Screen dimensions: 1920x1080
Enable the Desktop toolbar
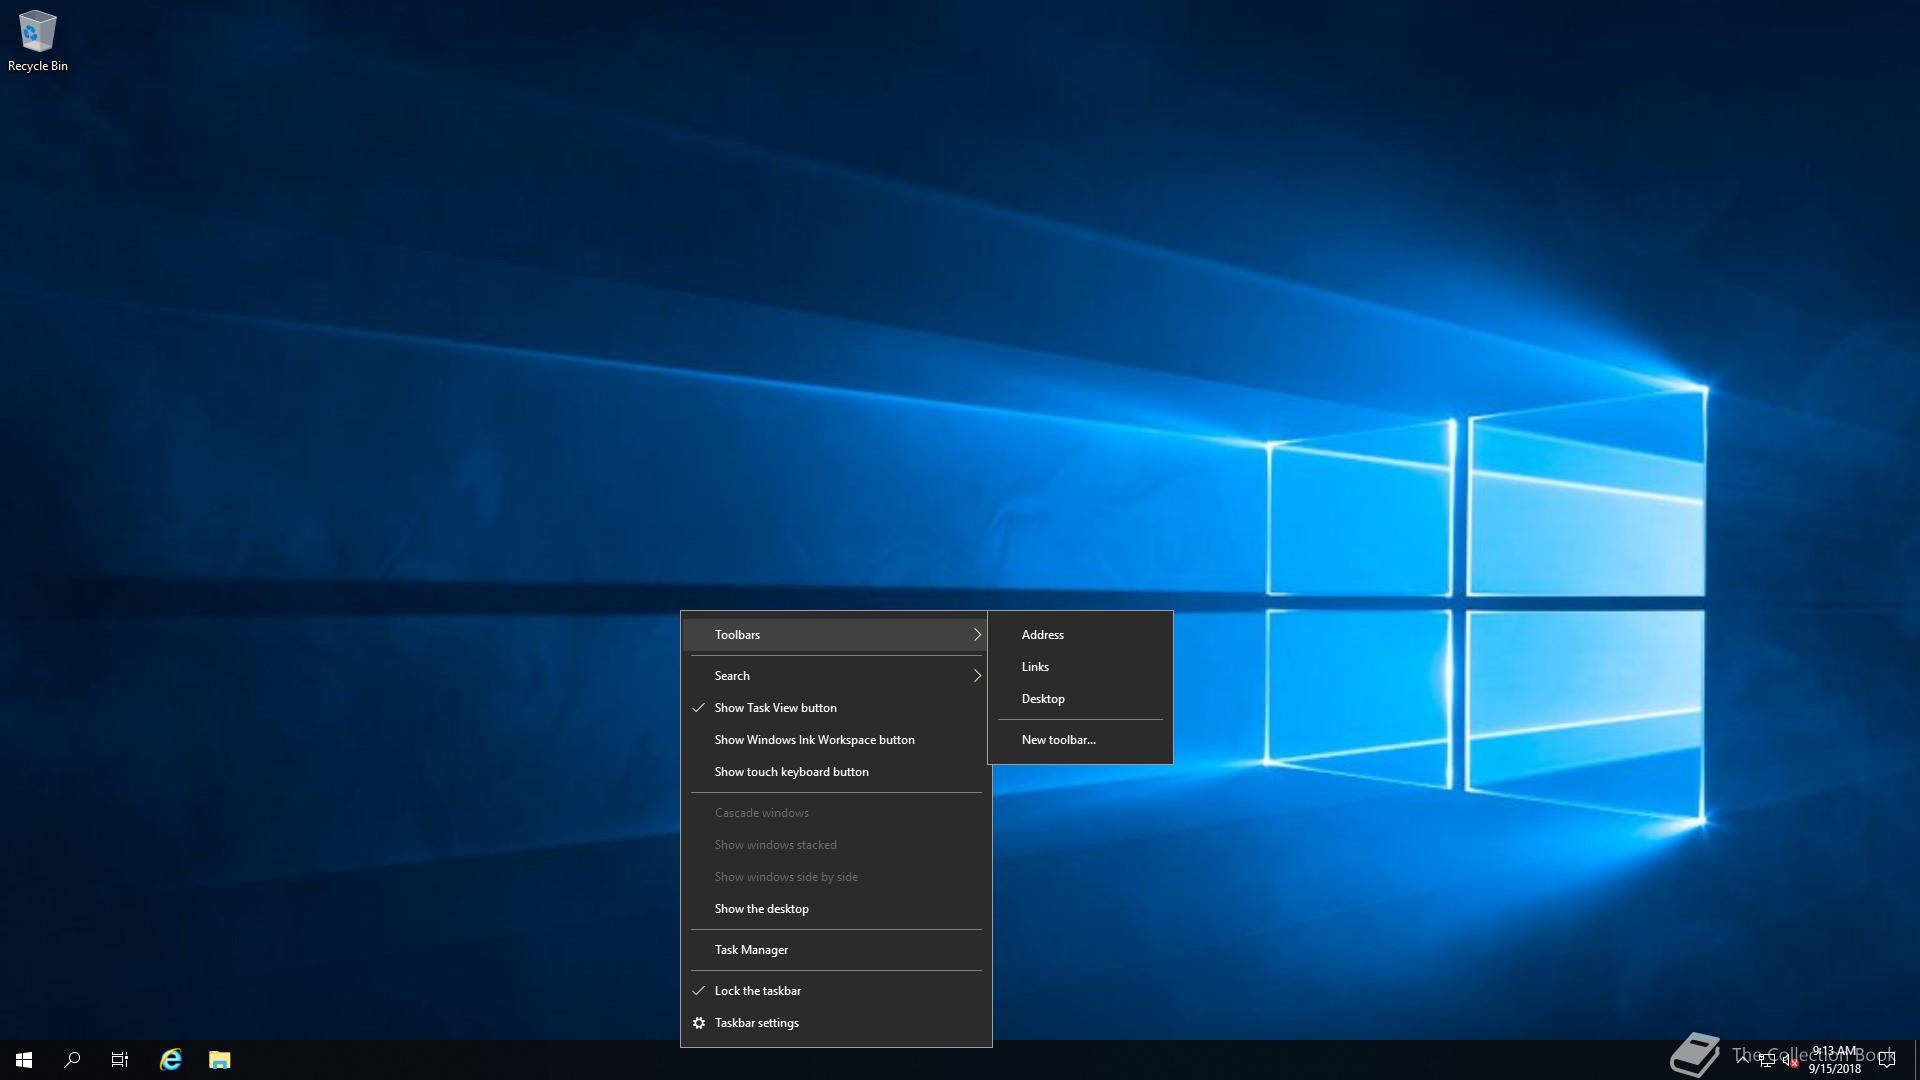pyautogui.click(x=1080, y=699)
